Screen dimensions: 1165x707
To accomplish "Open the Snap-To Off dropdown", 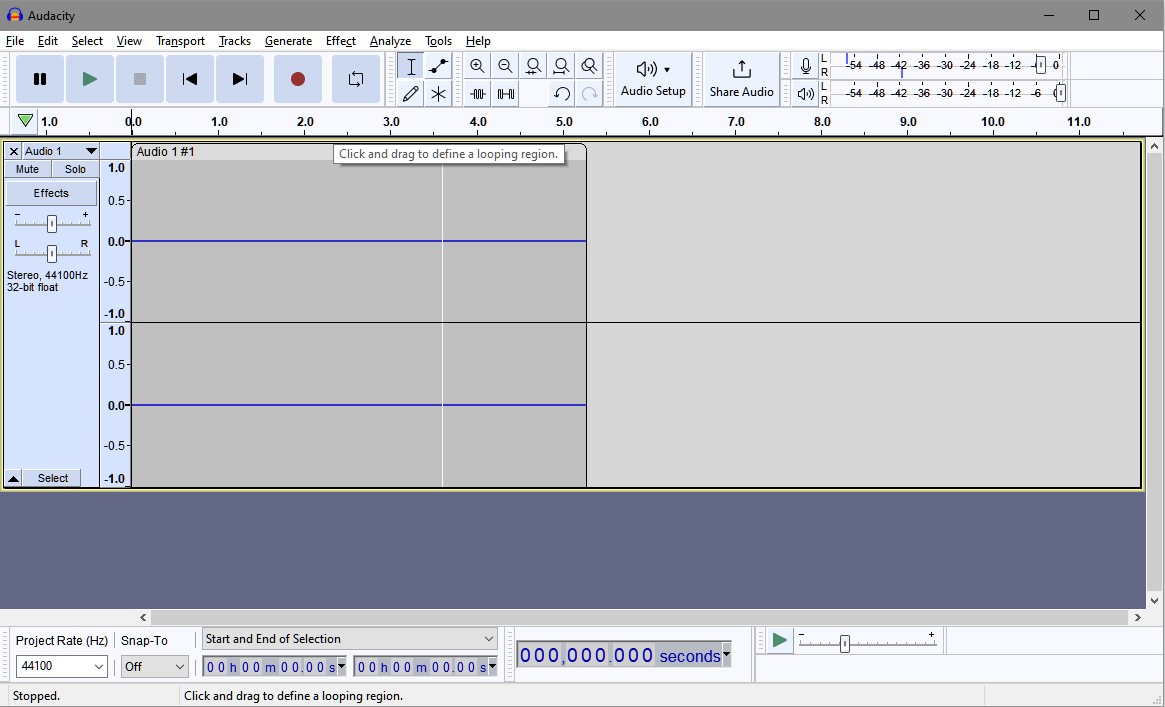I will point(180,666).
